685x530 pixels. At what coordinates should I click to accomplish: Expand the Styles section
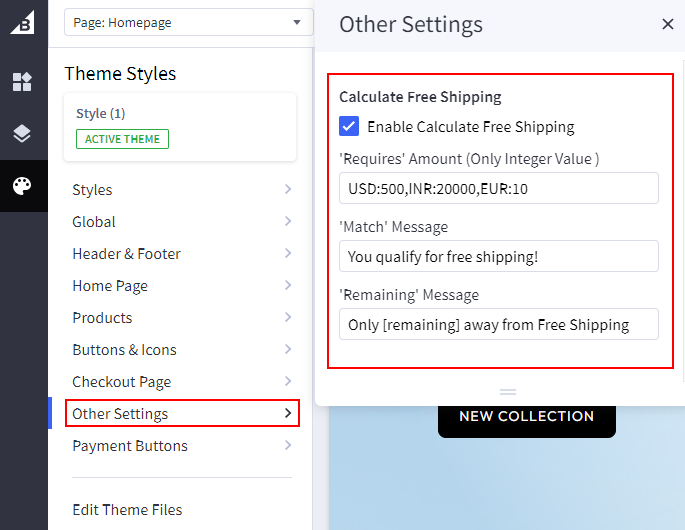pos(182,190)
